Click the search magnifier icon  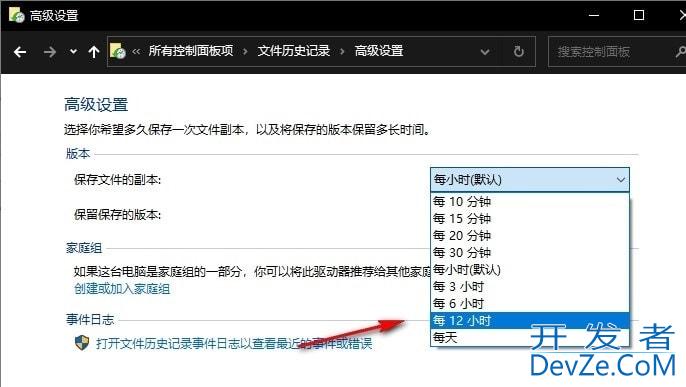680,52
